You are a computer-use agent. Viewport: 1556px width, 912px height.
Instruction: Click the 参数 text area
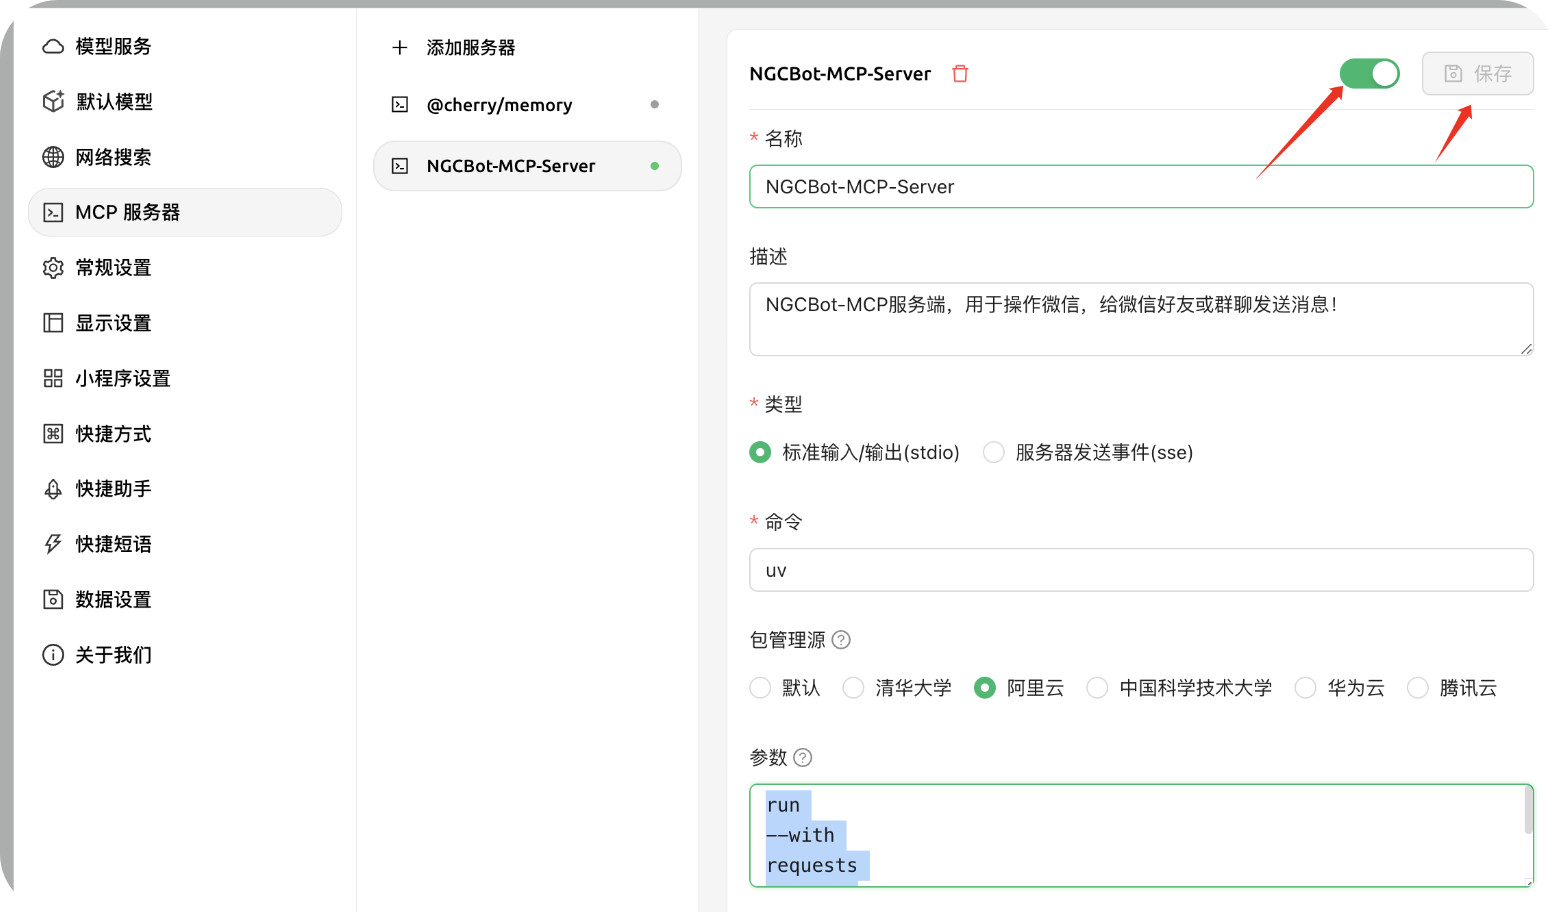(x=1141, y=835)
